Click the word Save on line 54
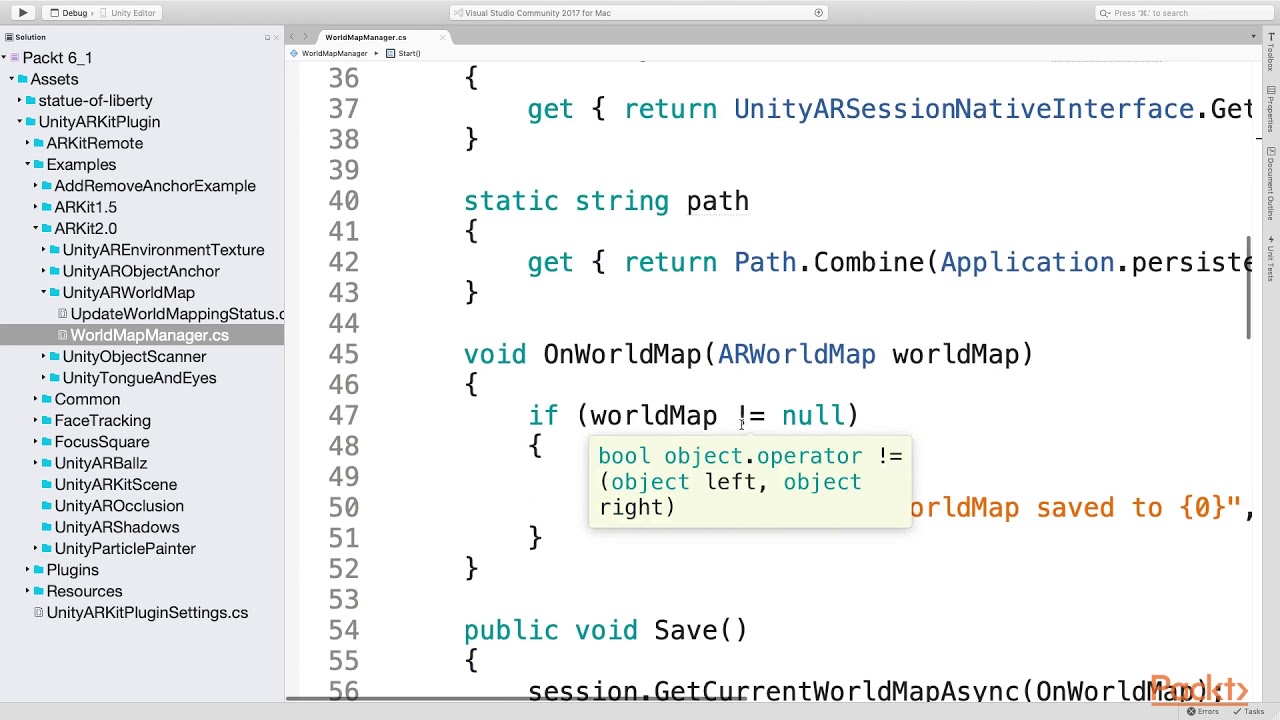 point(685,630)
